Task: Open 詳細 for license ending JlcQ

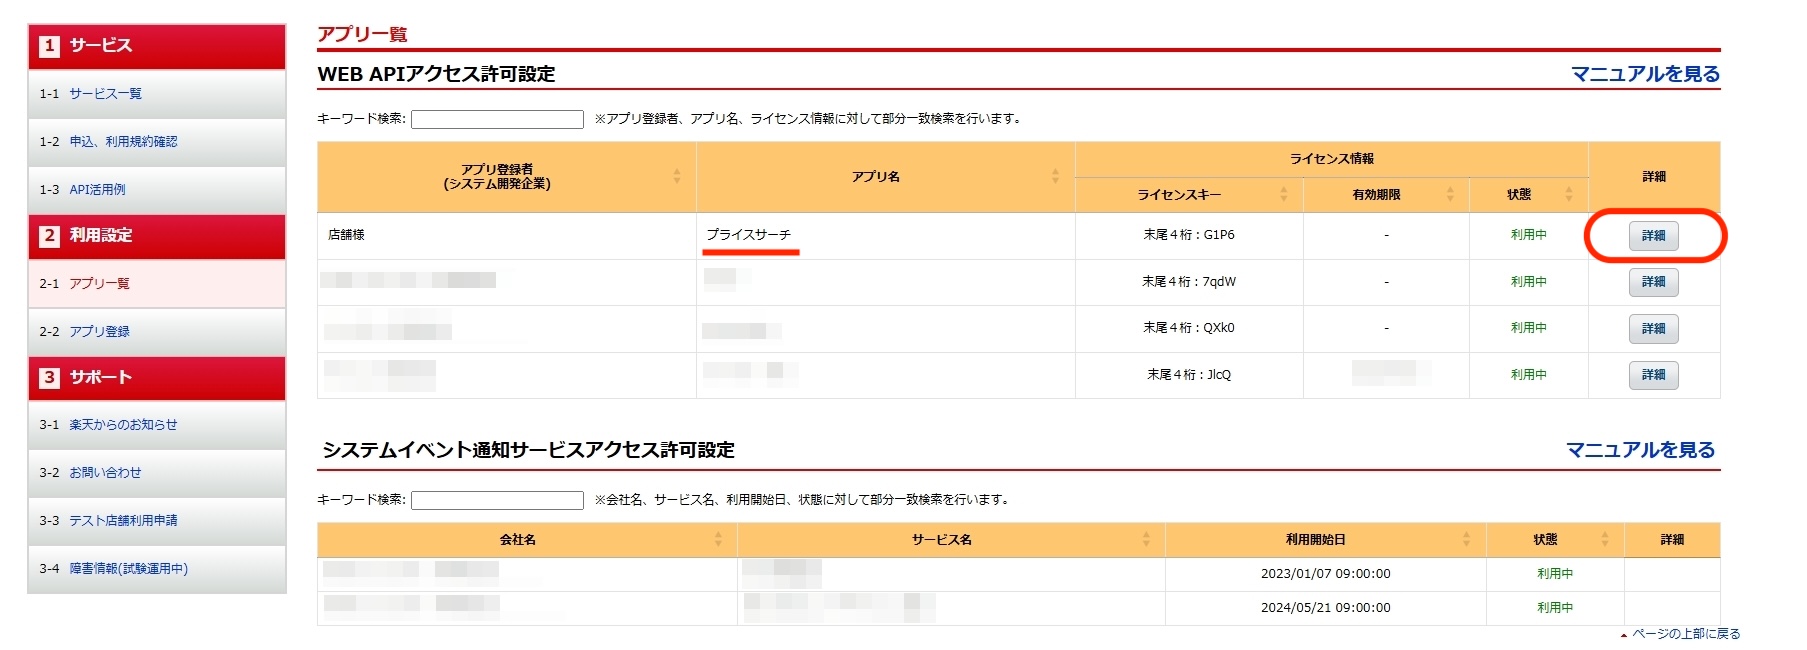Action: 1653,375
